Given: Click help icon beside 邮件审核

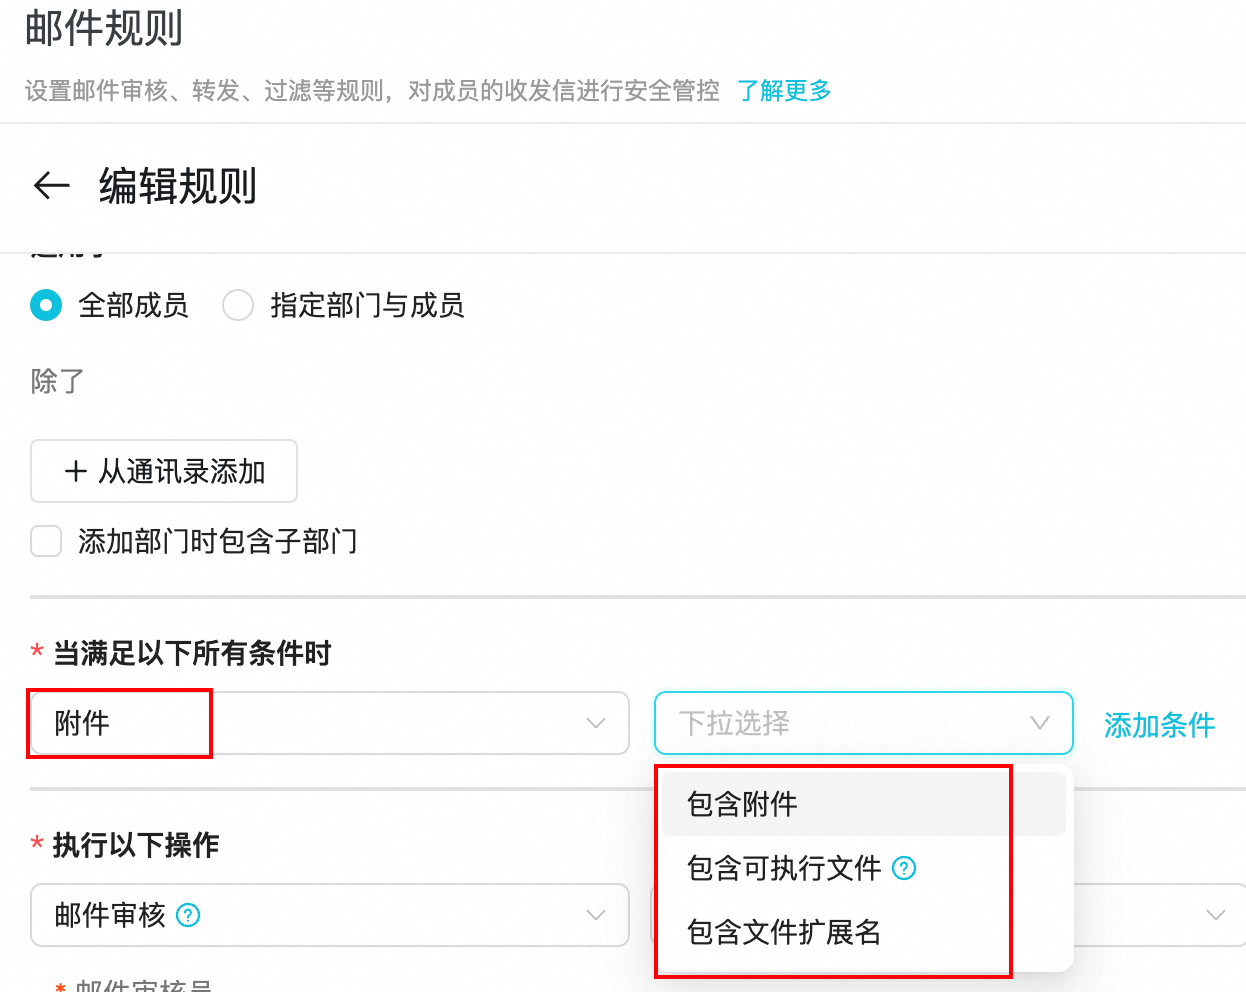Looking at the screenshot, I should [188, 915].
